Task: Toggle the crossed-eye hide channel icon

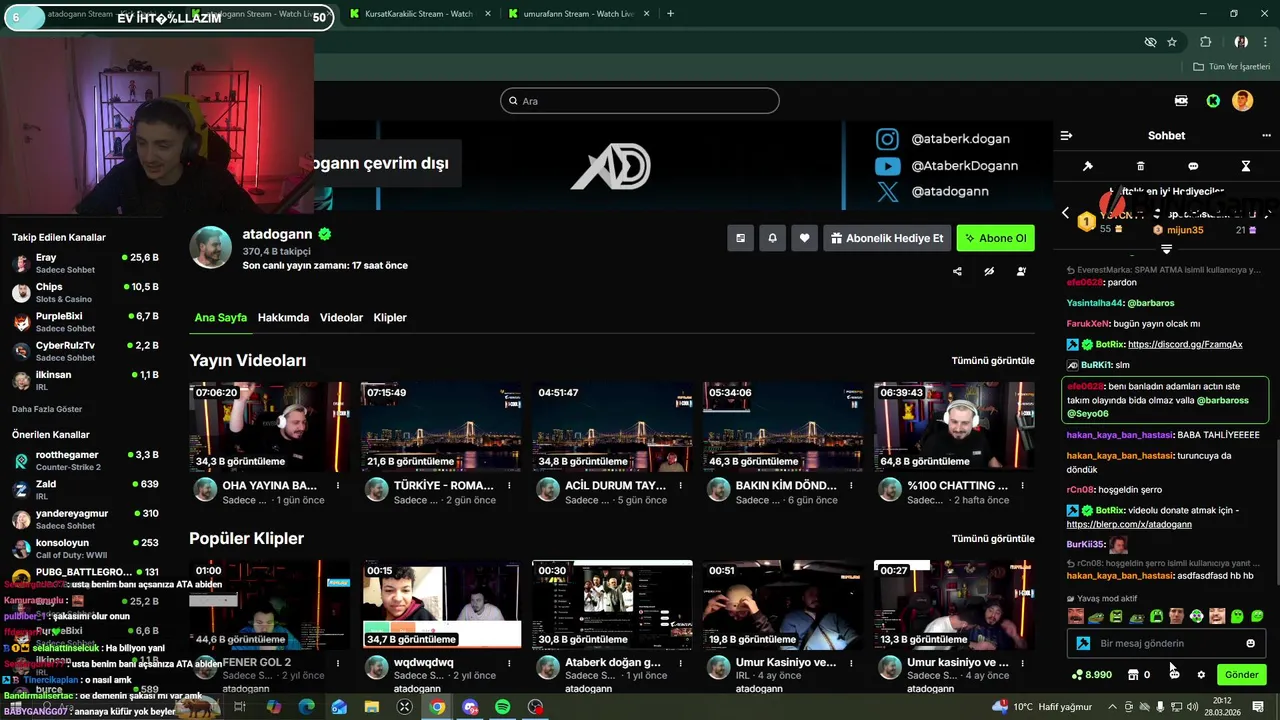Action: pyautogui.click(x=989, y=271)
